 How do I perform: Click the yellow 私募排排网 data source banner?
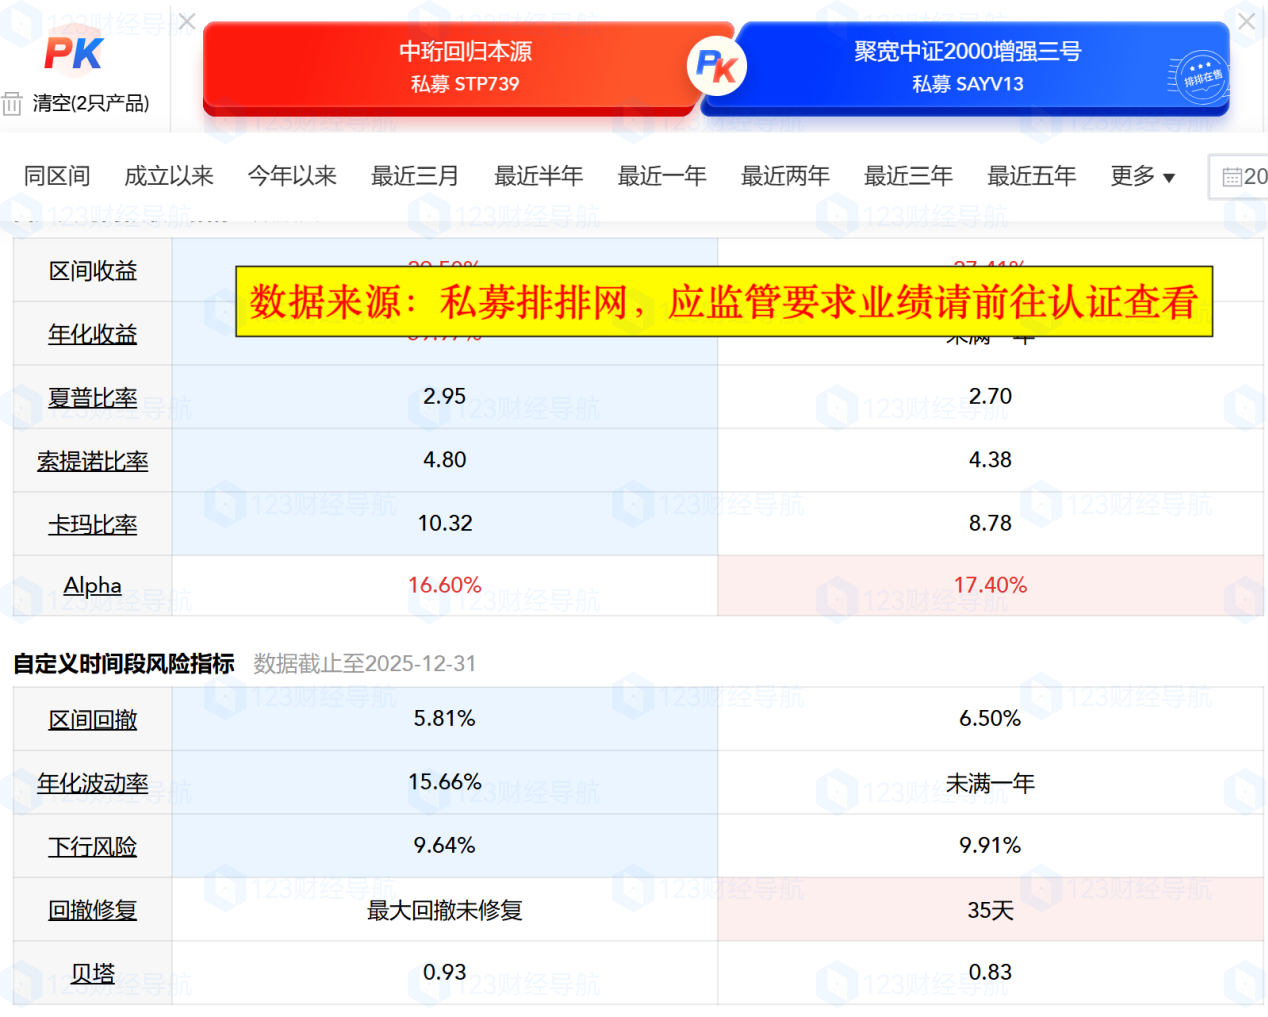point(724,302)
